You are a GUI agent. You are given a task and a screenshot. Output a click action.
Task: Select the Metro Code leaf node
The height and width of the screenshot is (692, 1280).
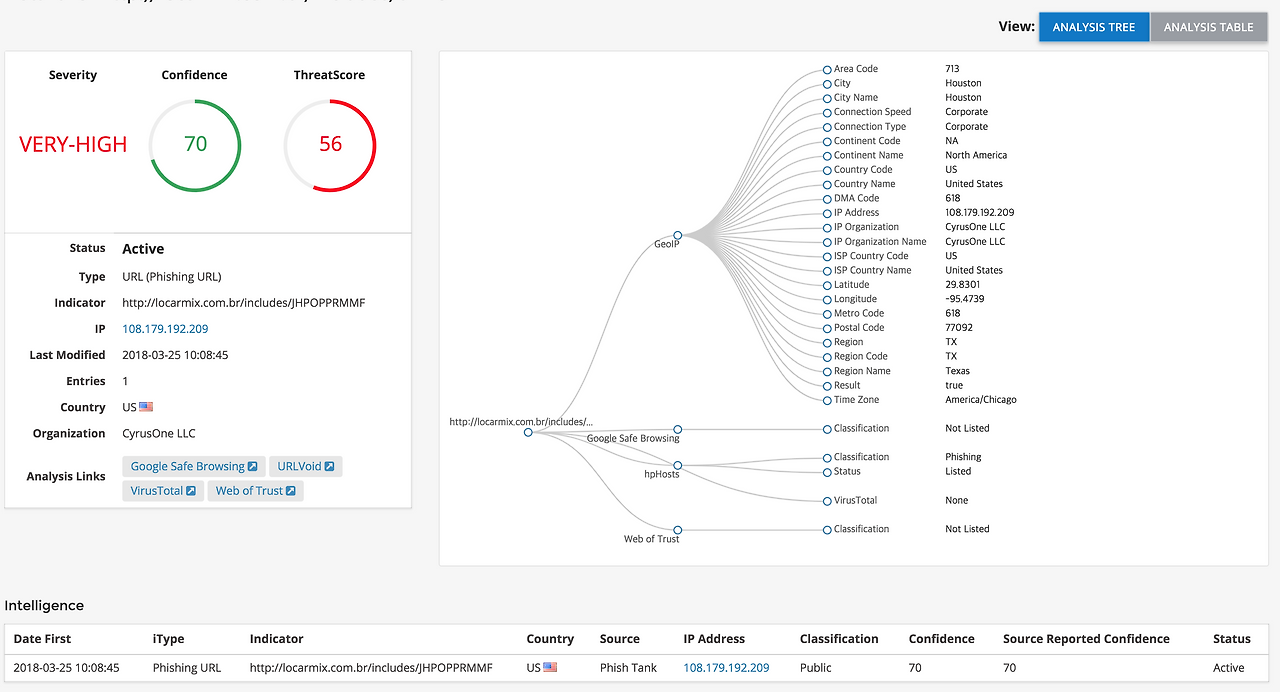tap(827, 314)
